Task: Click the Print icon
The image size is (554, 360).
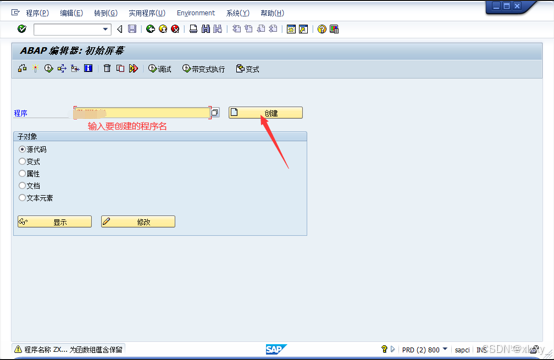Action: tap(193, 29)
